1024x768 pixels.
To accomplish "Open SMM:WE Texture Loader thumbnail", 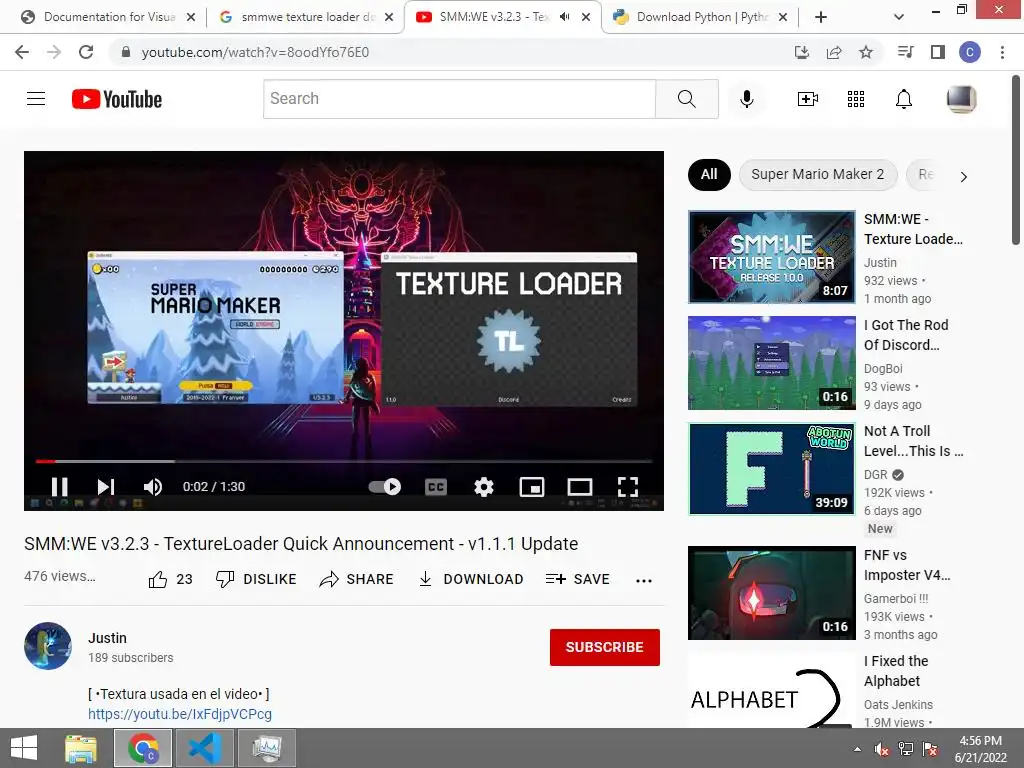I will point(772,257).
